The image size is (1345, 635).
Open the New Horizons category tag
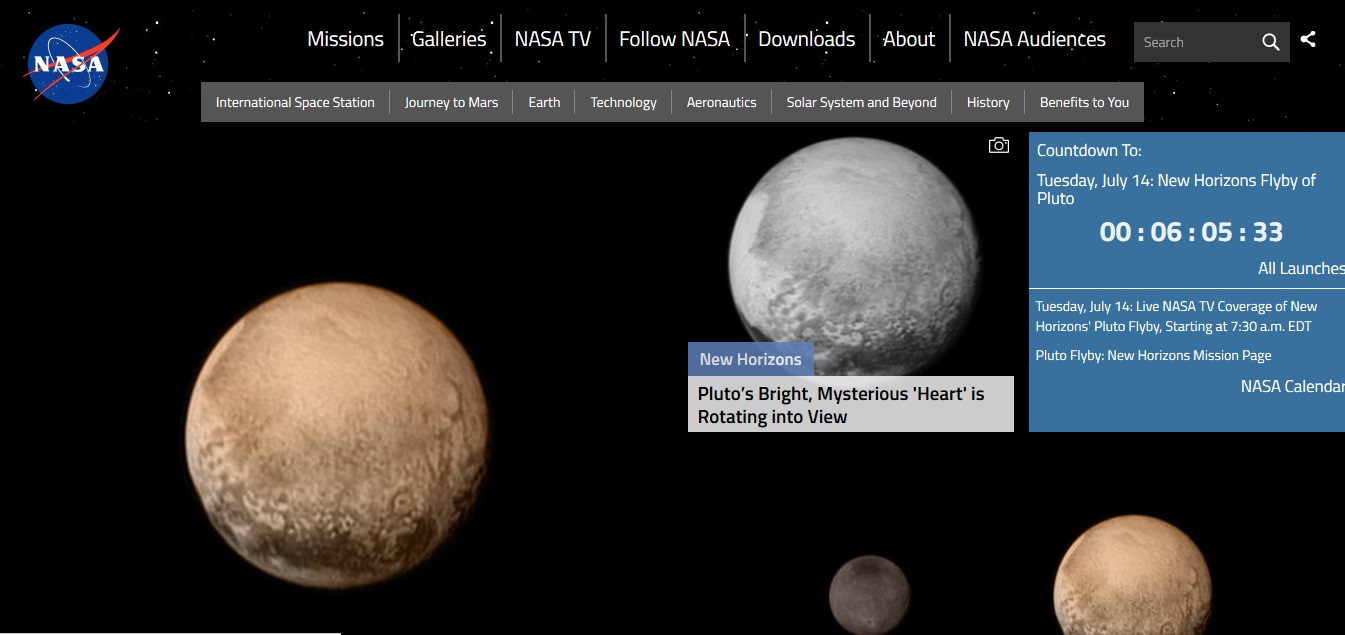[750, 359]
